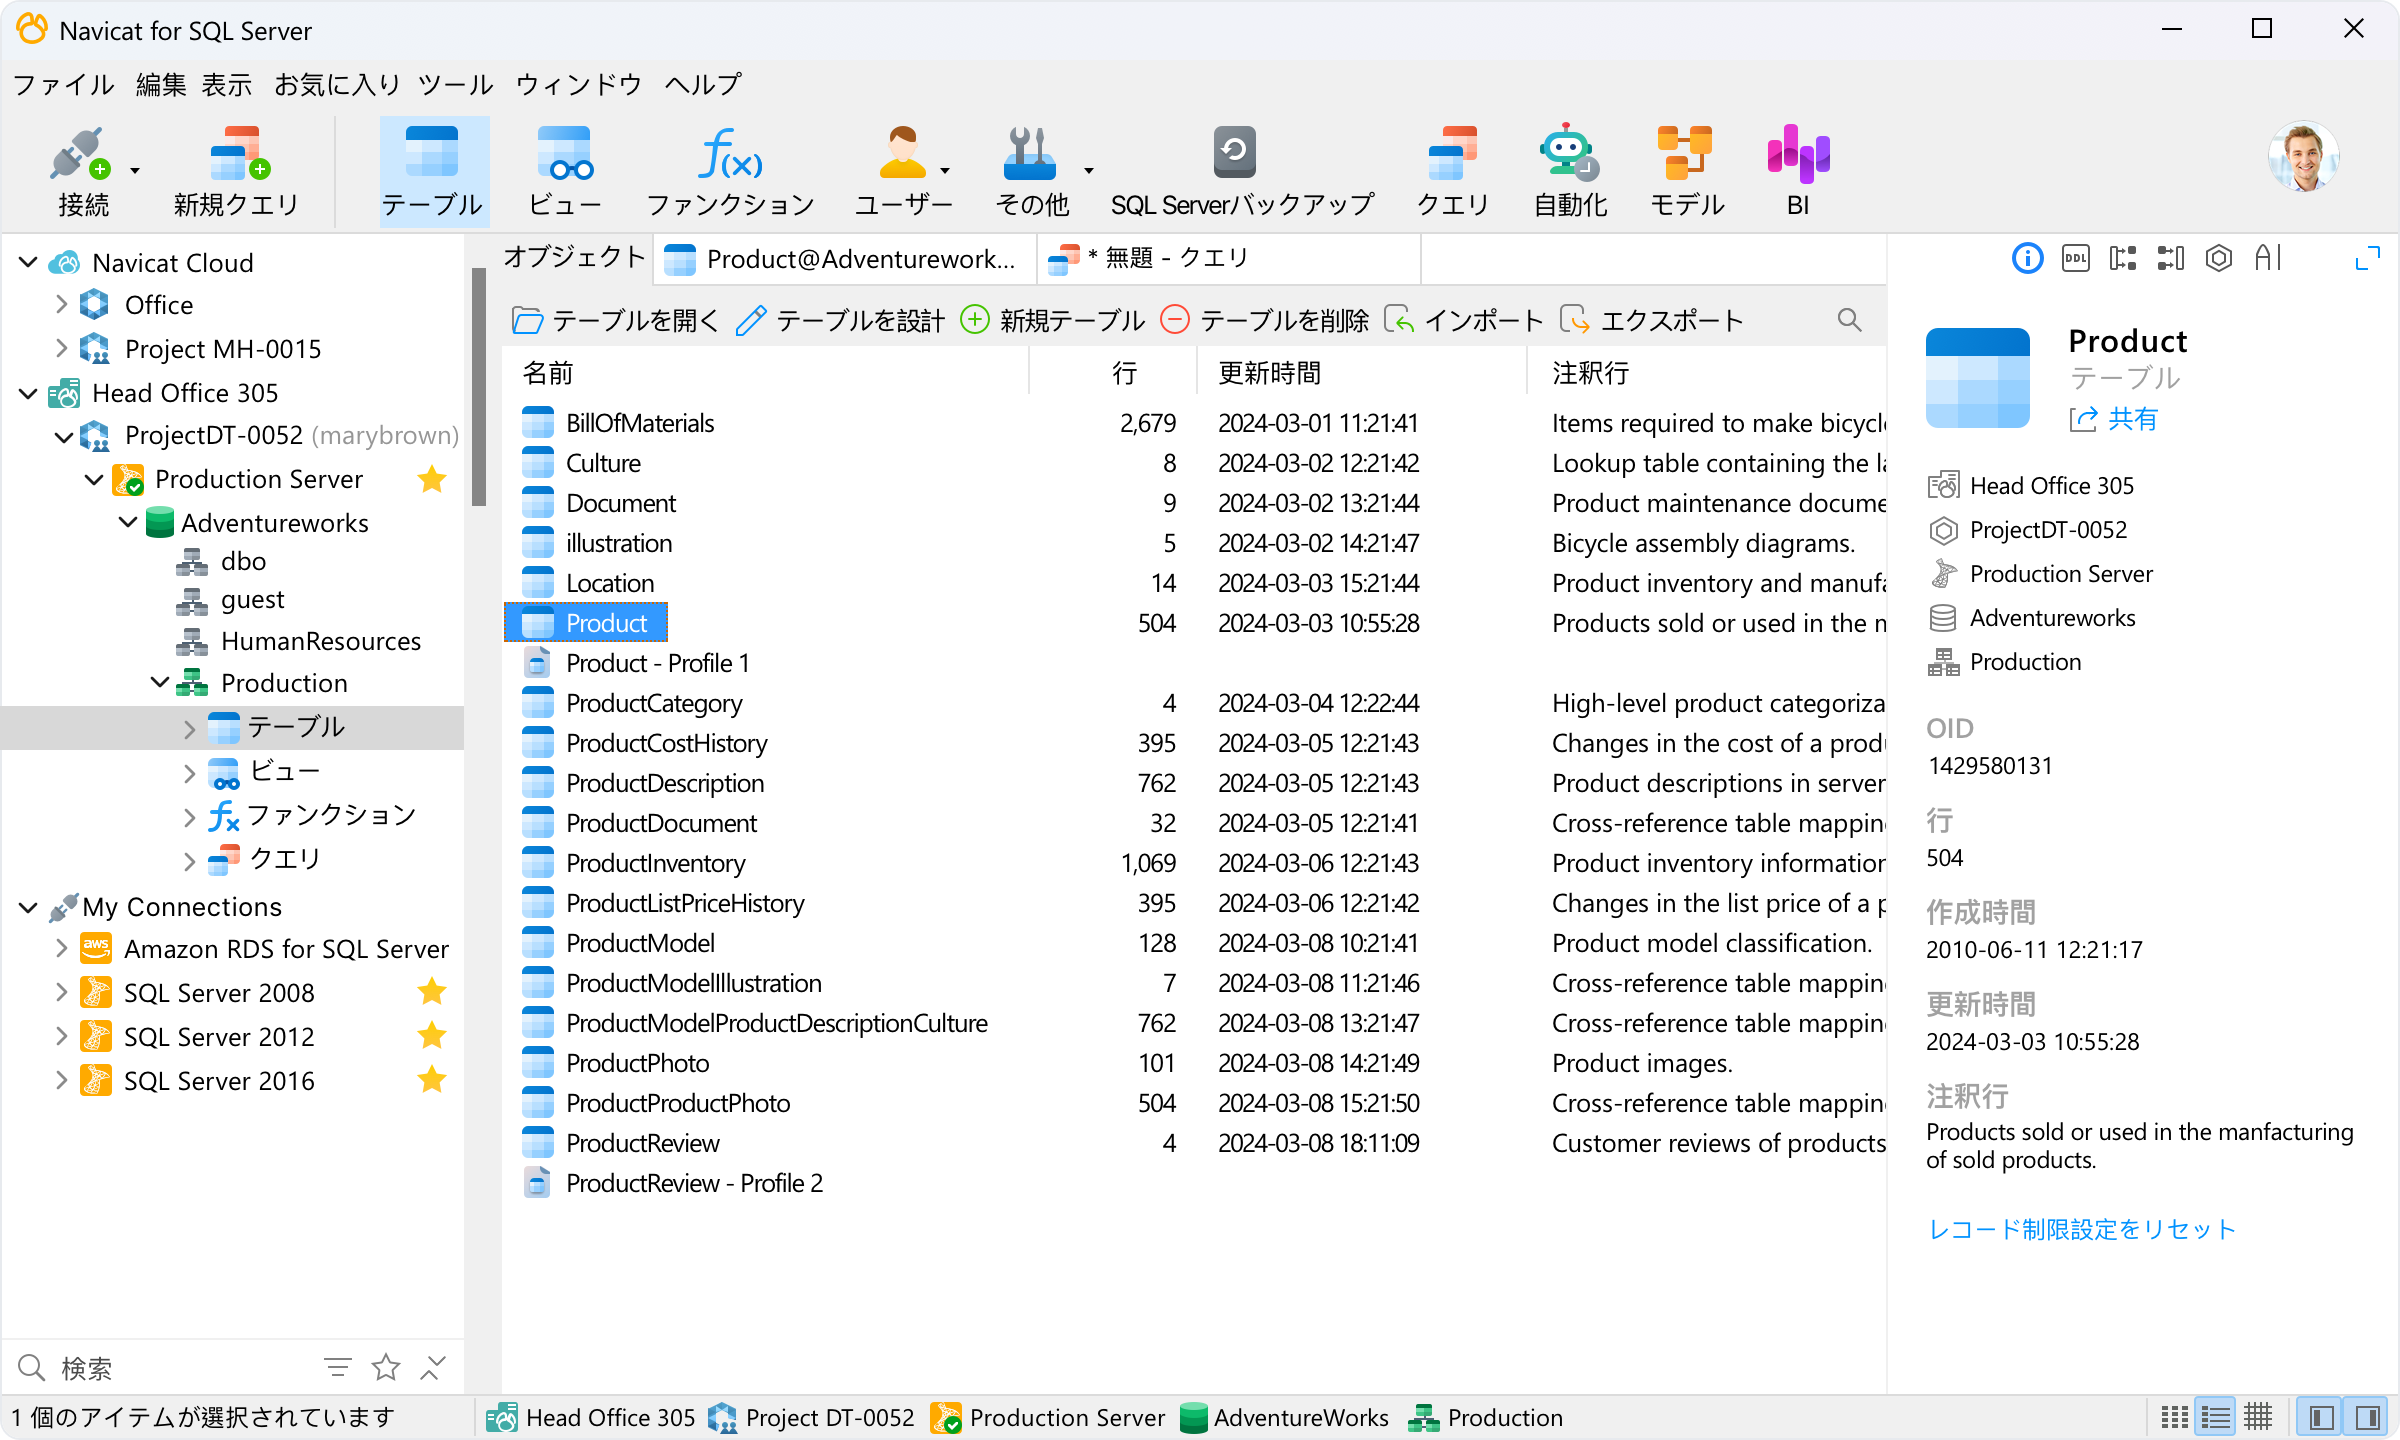
Task: Click テーブルを設計 button
Action: (840, 320)
